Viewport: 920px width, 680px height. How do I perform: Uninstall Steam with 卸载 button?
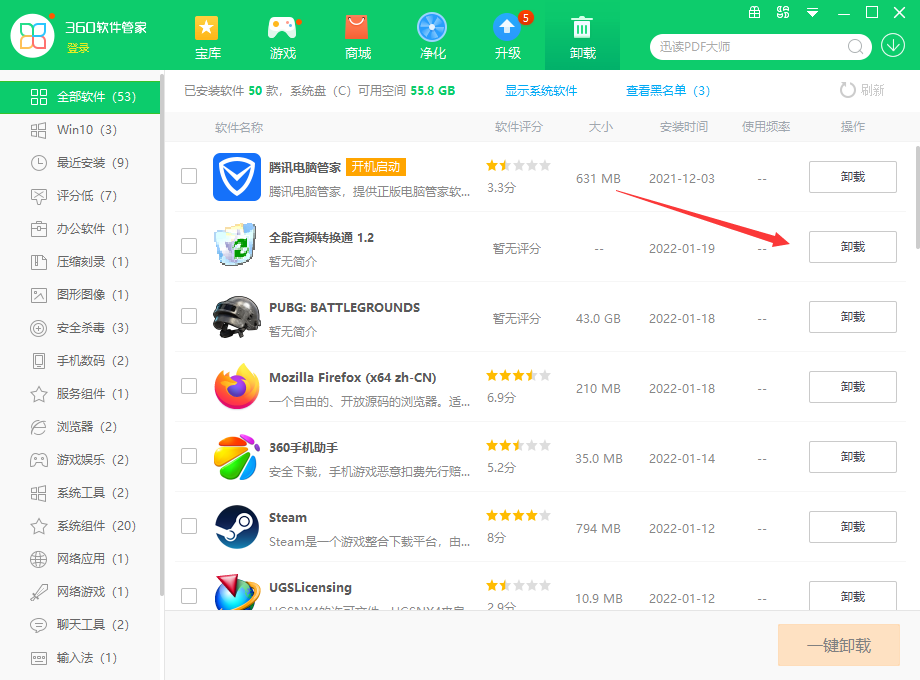[853, 527]
